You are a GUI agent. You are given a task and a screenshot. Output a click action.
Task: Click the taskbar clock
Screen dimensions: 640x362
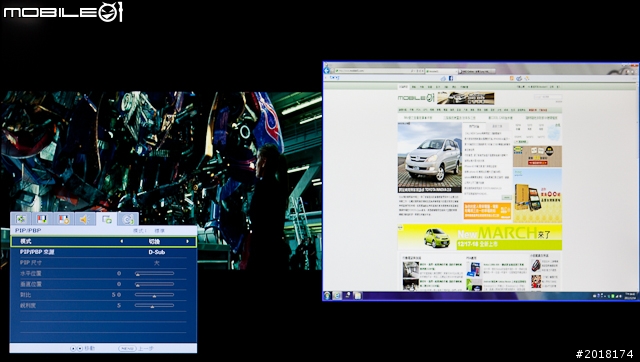pyautogui.click(x=630, y=295)
